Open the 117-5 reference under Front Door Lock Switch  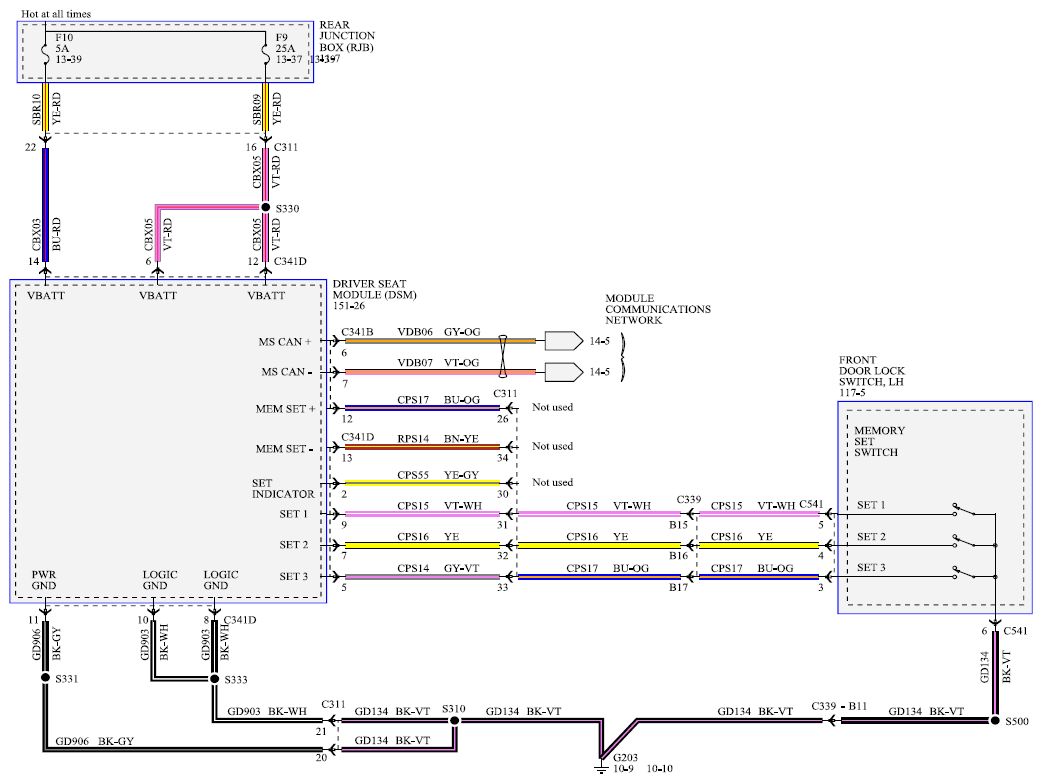click(852, 393)
